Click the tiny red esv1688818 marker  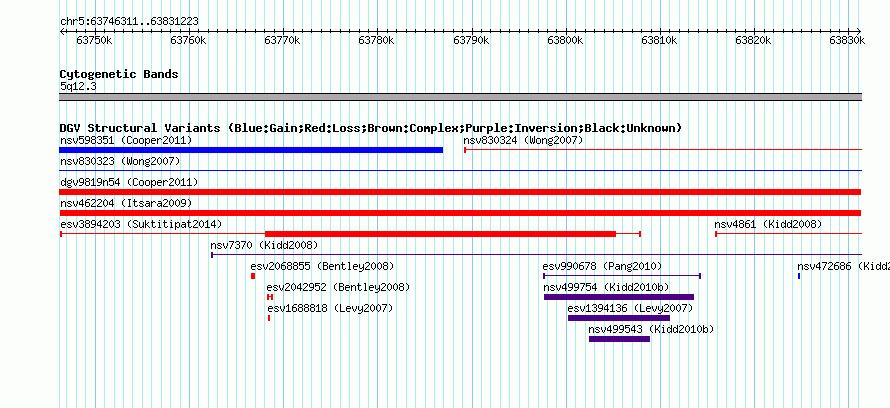coord(269,318)
